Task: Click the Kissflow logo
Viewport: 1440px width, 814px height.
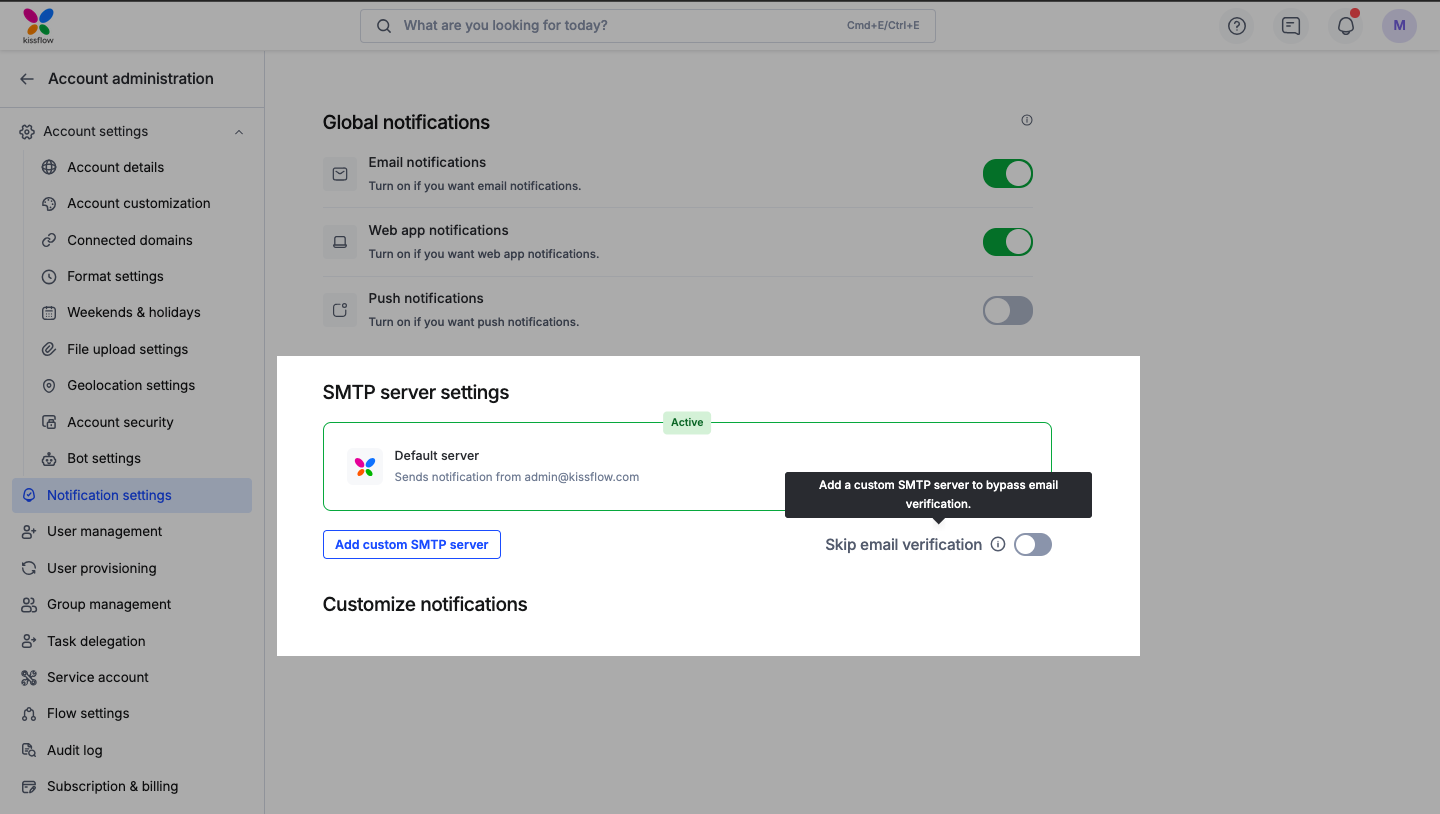Action: 38,26
